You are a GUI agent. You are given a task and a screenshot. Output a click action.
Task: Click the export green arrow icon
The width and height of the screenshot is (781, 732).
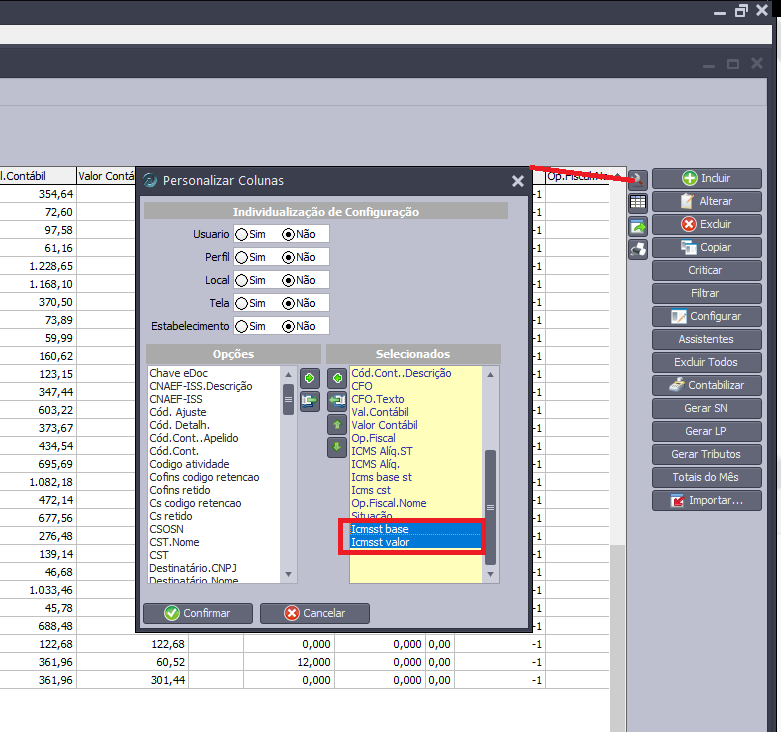coord(638,227)
